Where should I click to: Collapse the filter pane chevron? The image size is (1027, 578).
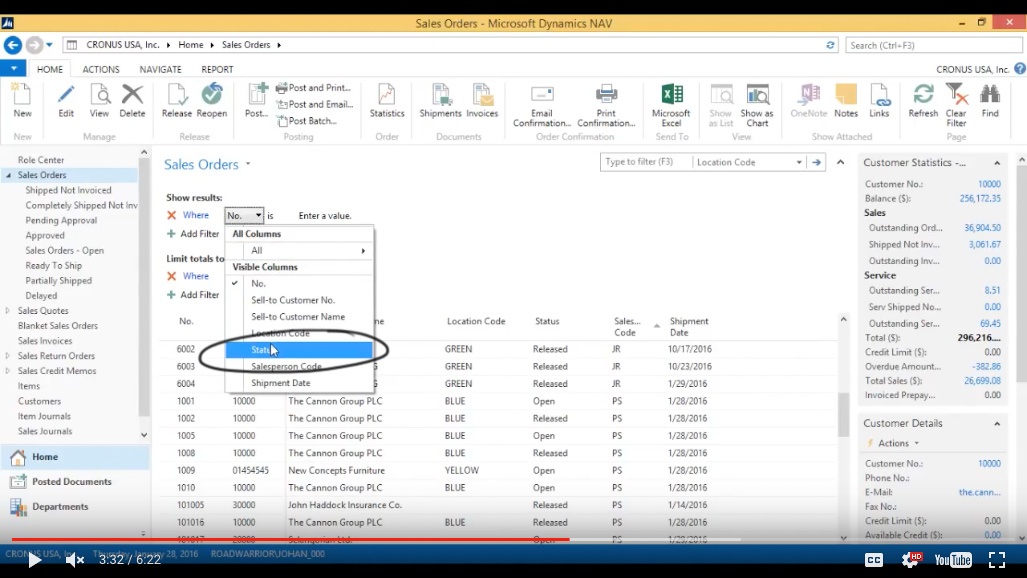[x=840, y=162]
